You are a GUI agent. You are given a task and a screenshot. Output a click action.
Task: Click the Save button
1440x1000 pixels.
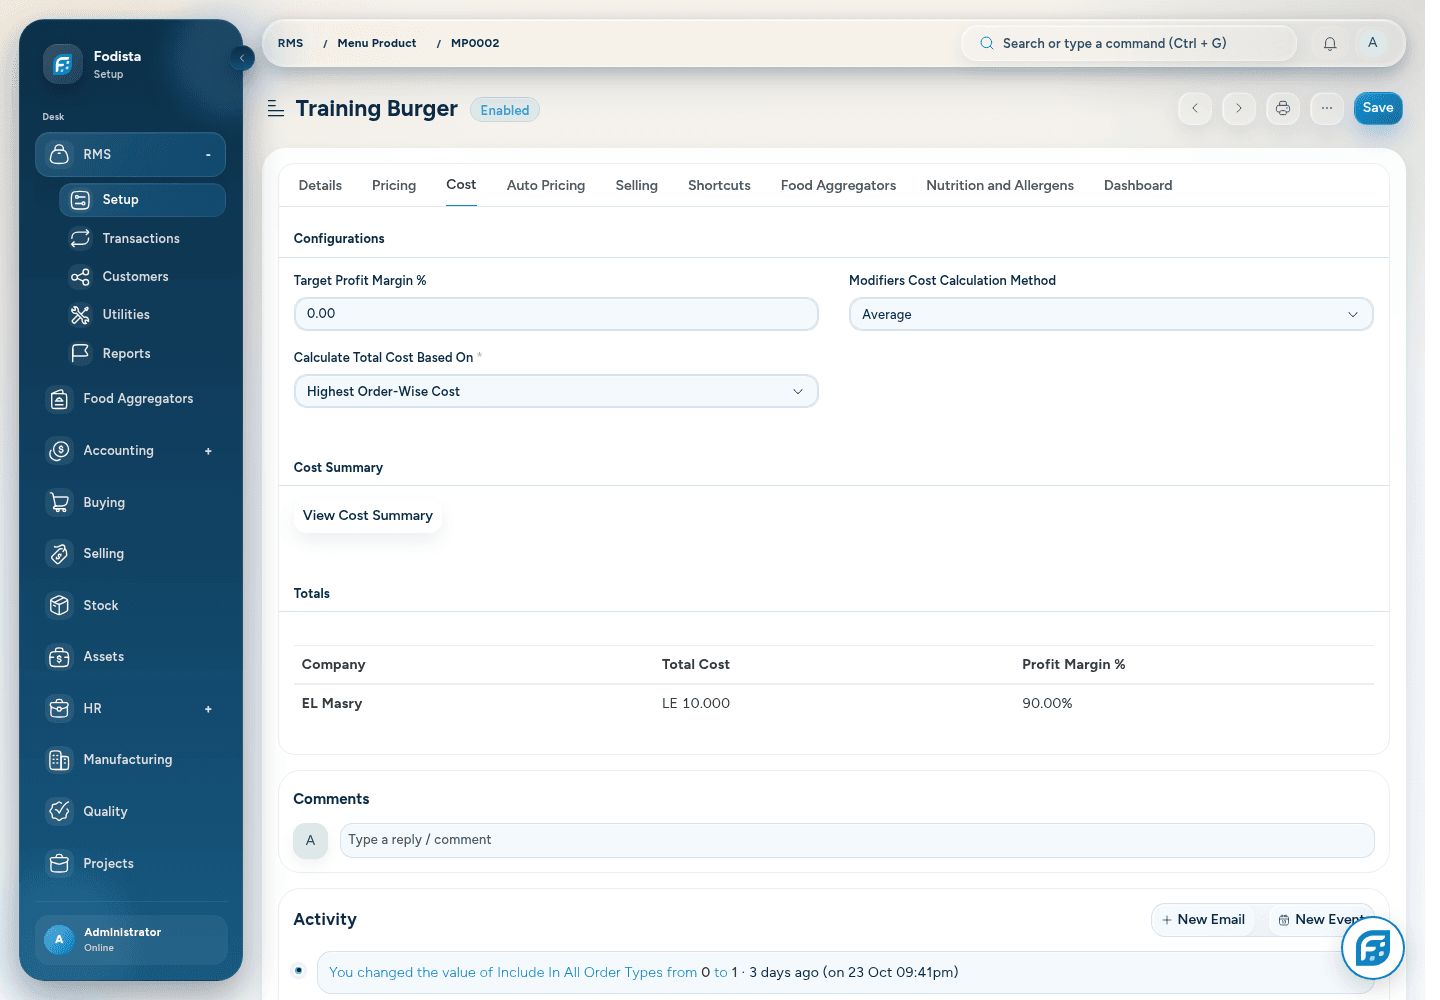[x=1378, y=108]
